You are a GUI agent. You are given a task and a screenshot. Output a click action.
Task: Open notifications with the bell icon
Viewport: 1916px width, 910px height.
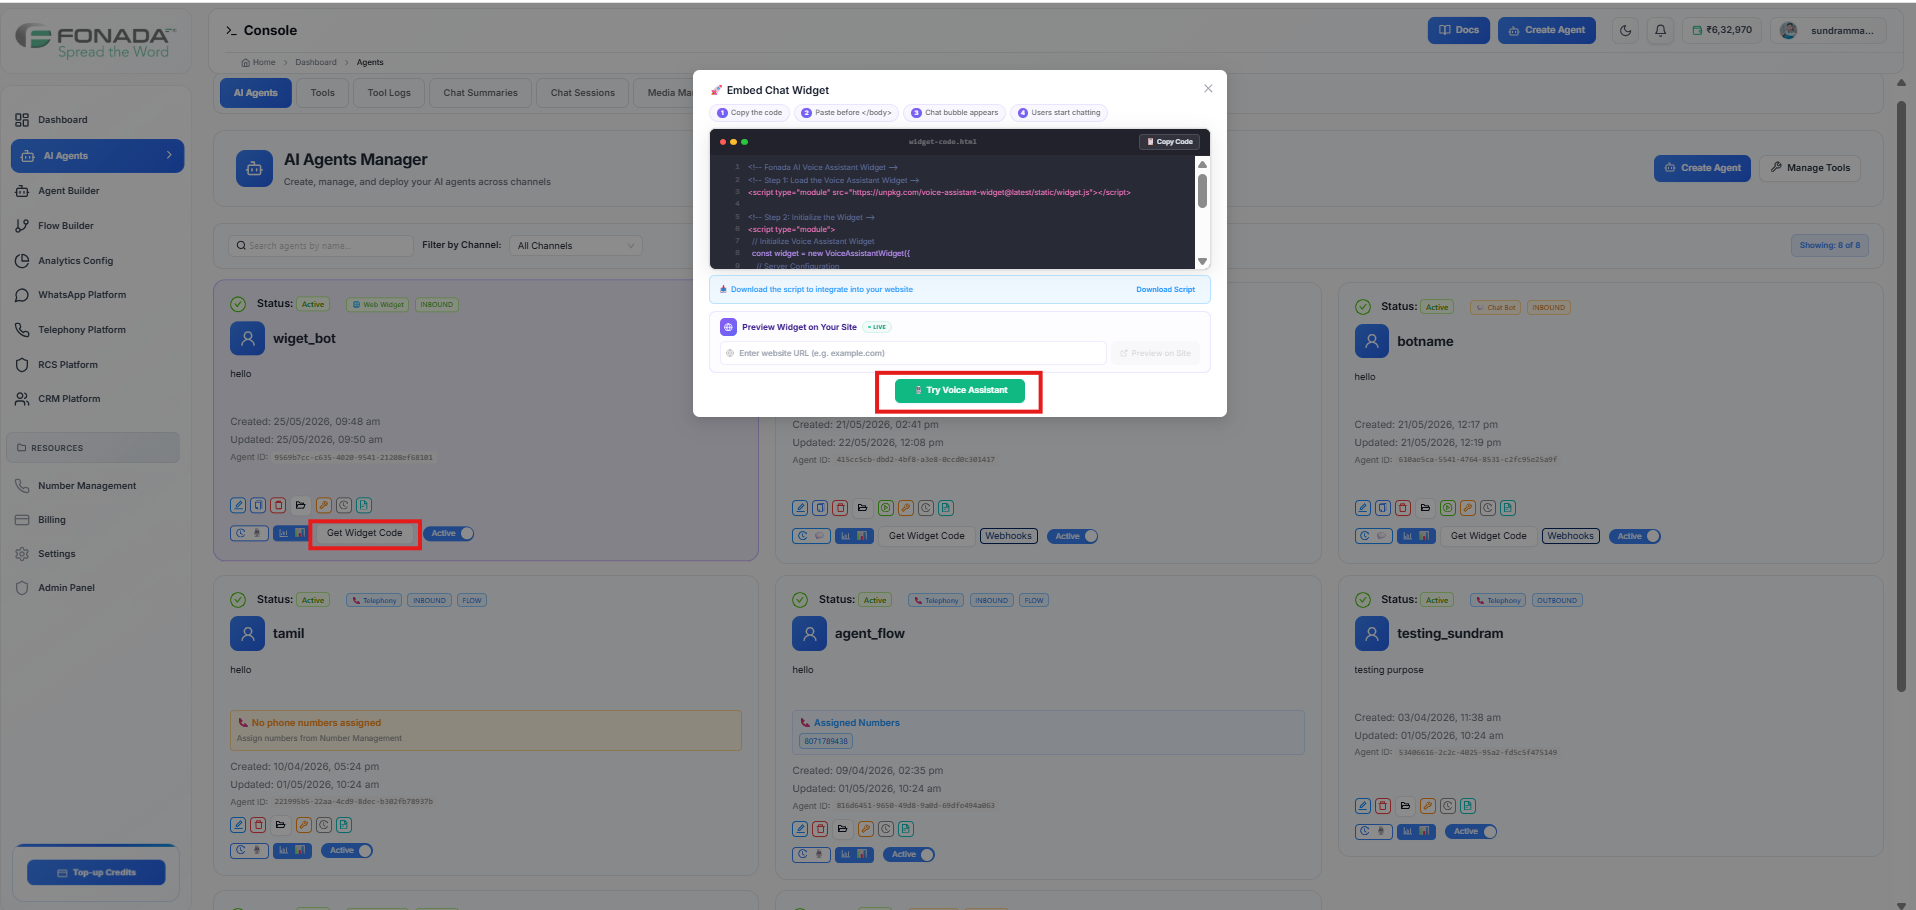point(1660,31)
